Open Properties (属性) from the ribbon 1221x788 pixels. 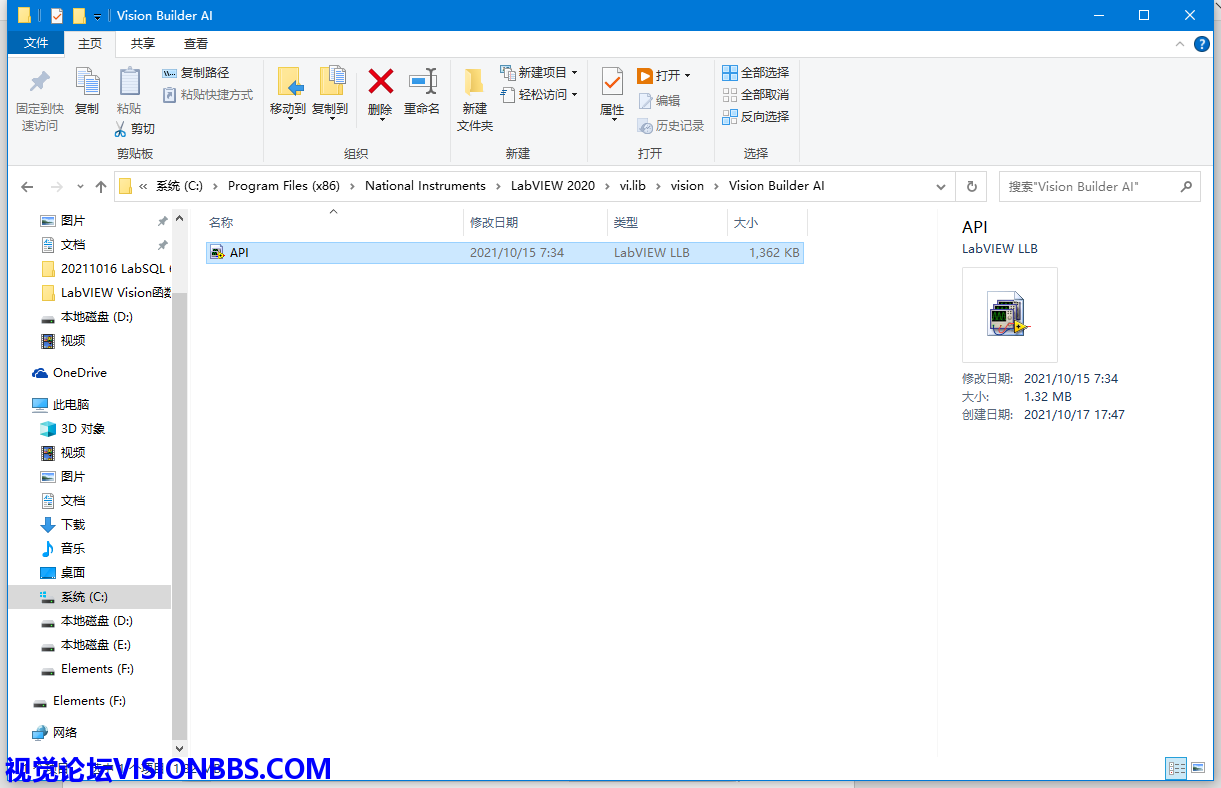click(612, 84)
